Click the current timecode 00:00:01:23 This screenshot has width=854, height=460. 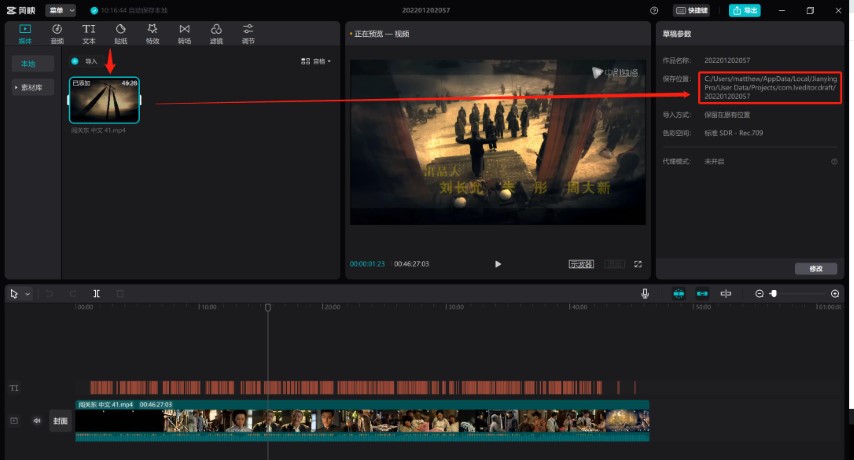coord(367,264)
